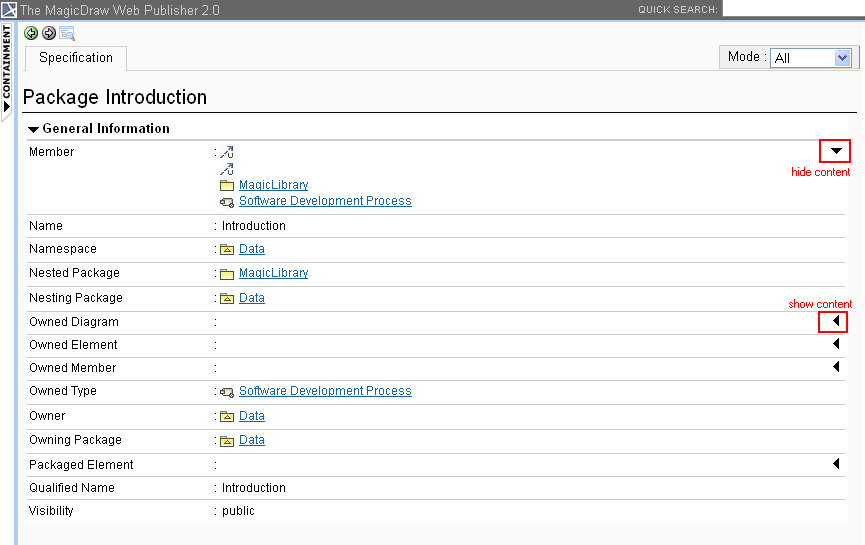Click the green back navigation arrow
The image size is (865, 545).
pos(31,33)
